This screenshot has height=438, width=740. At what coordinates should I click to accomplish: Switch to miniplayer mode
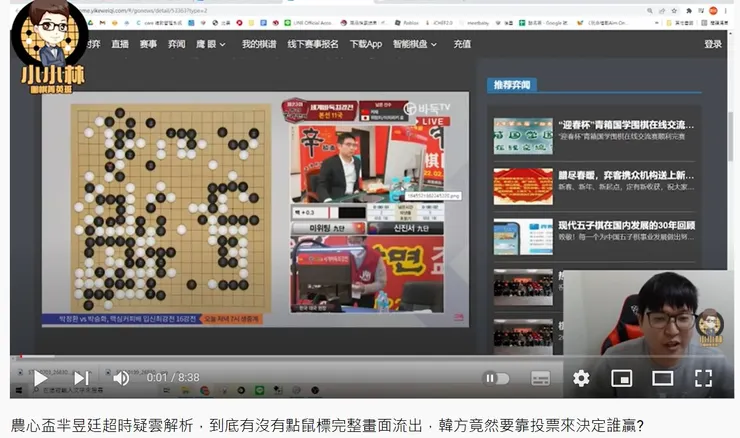(622, 378)
